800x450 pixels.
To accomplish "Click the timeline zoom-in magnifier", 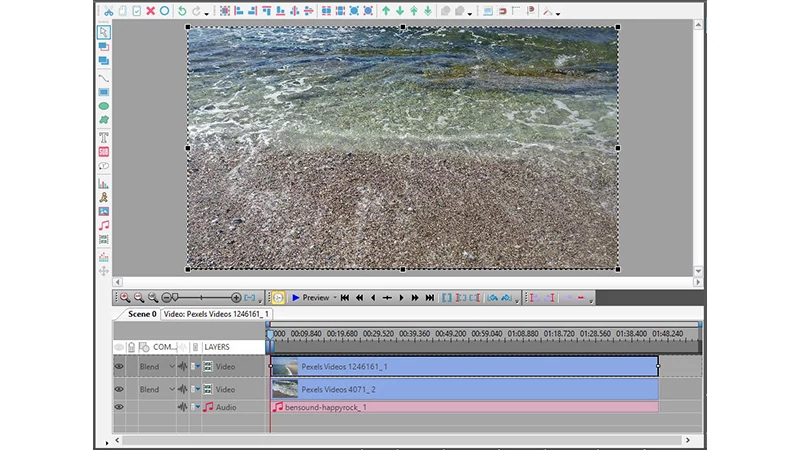I will (125, 297).
